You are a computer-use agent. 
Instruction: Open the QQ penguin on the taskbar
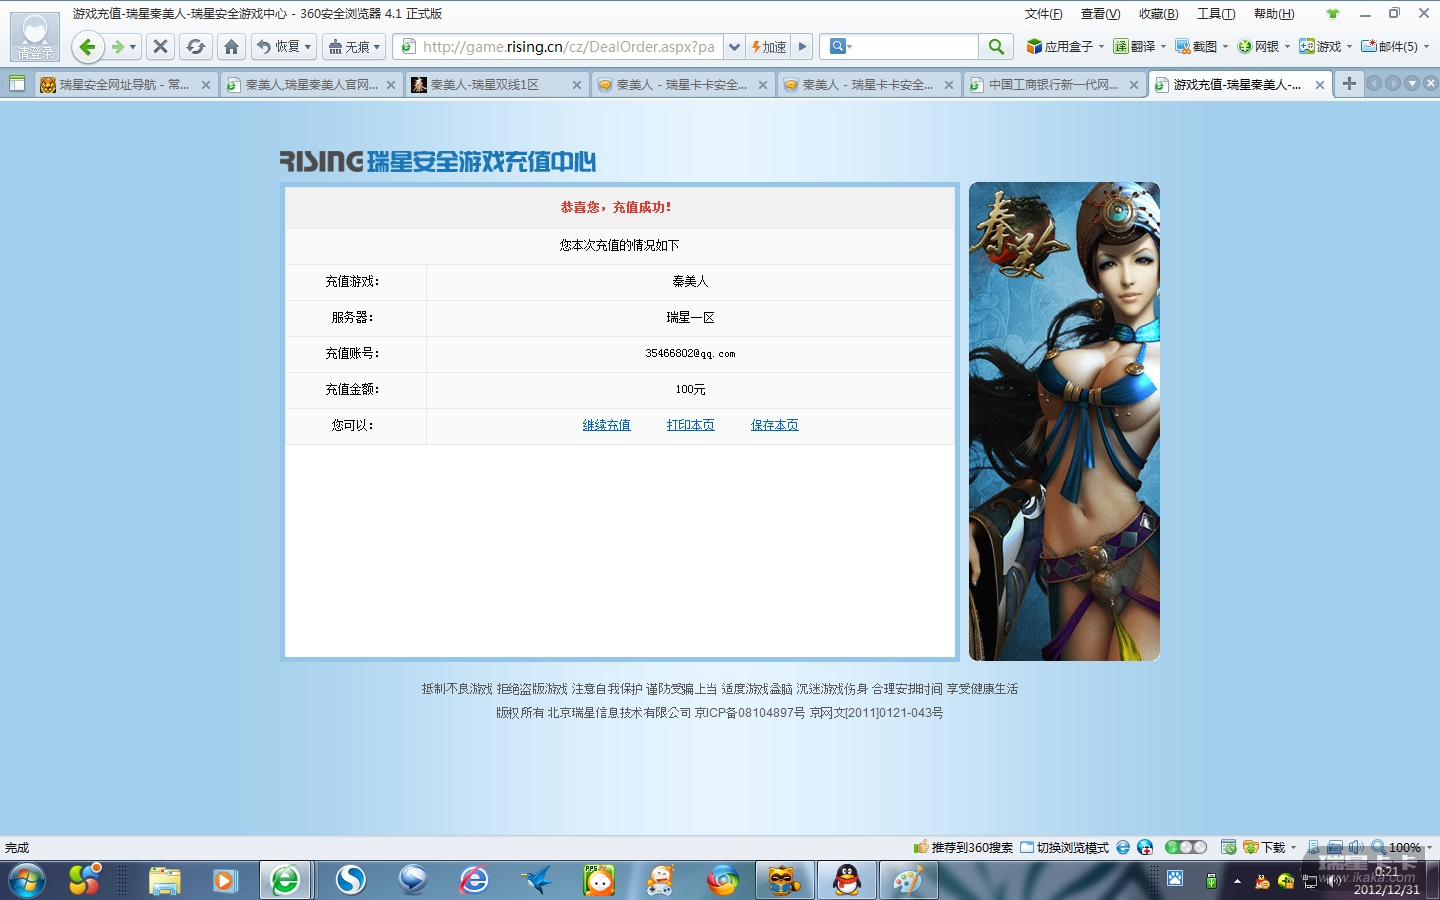pos(847,881)
